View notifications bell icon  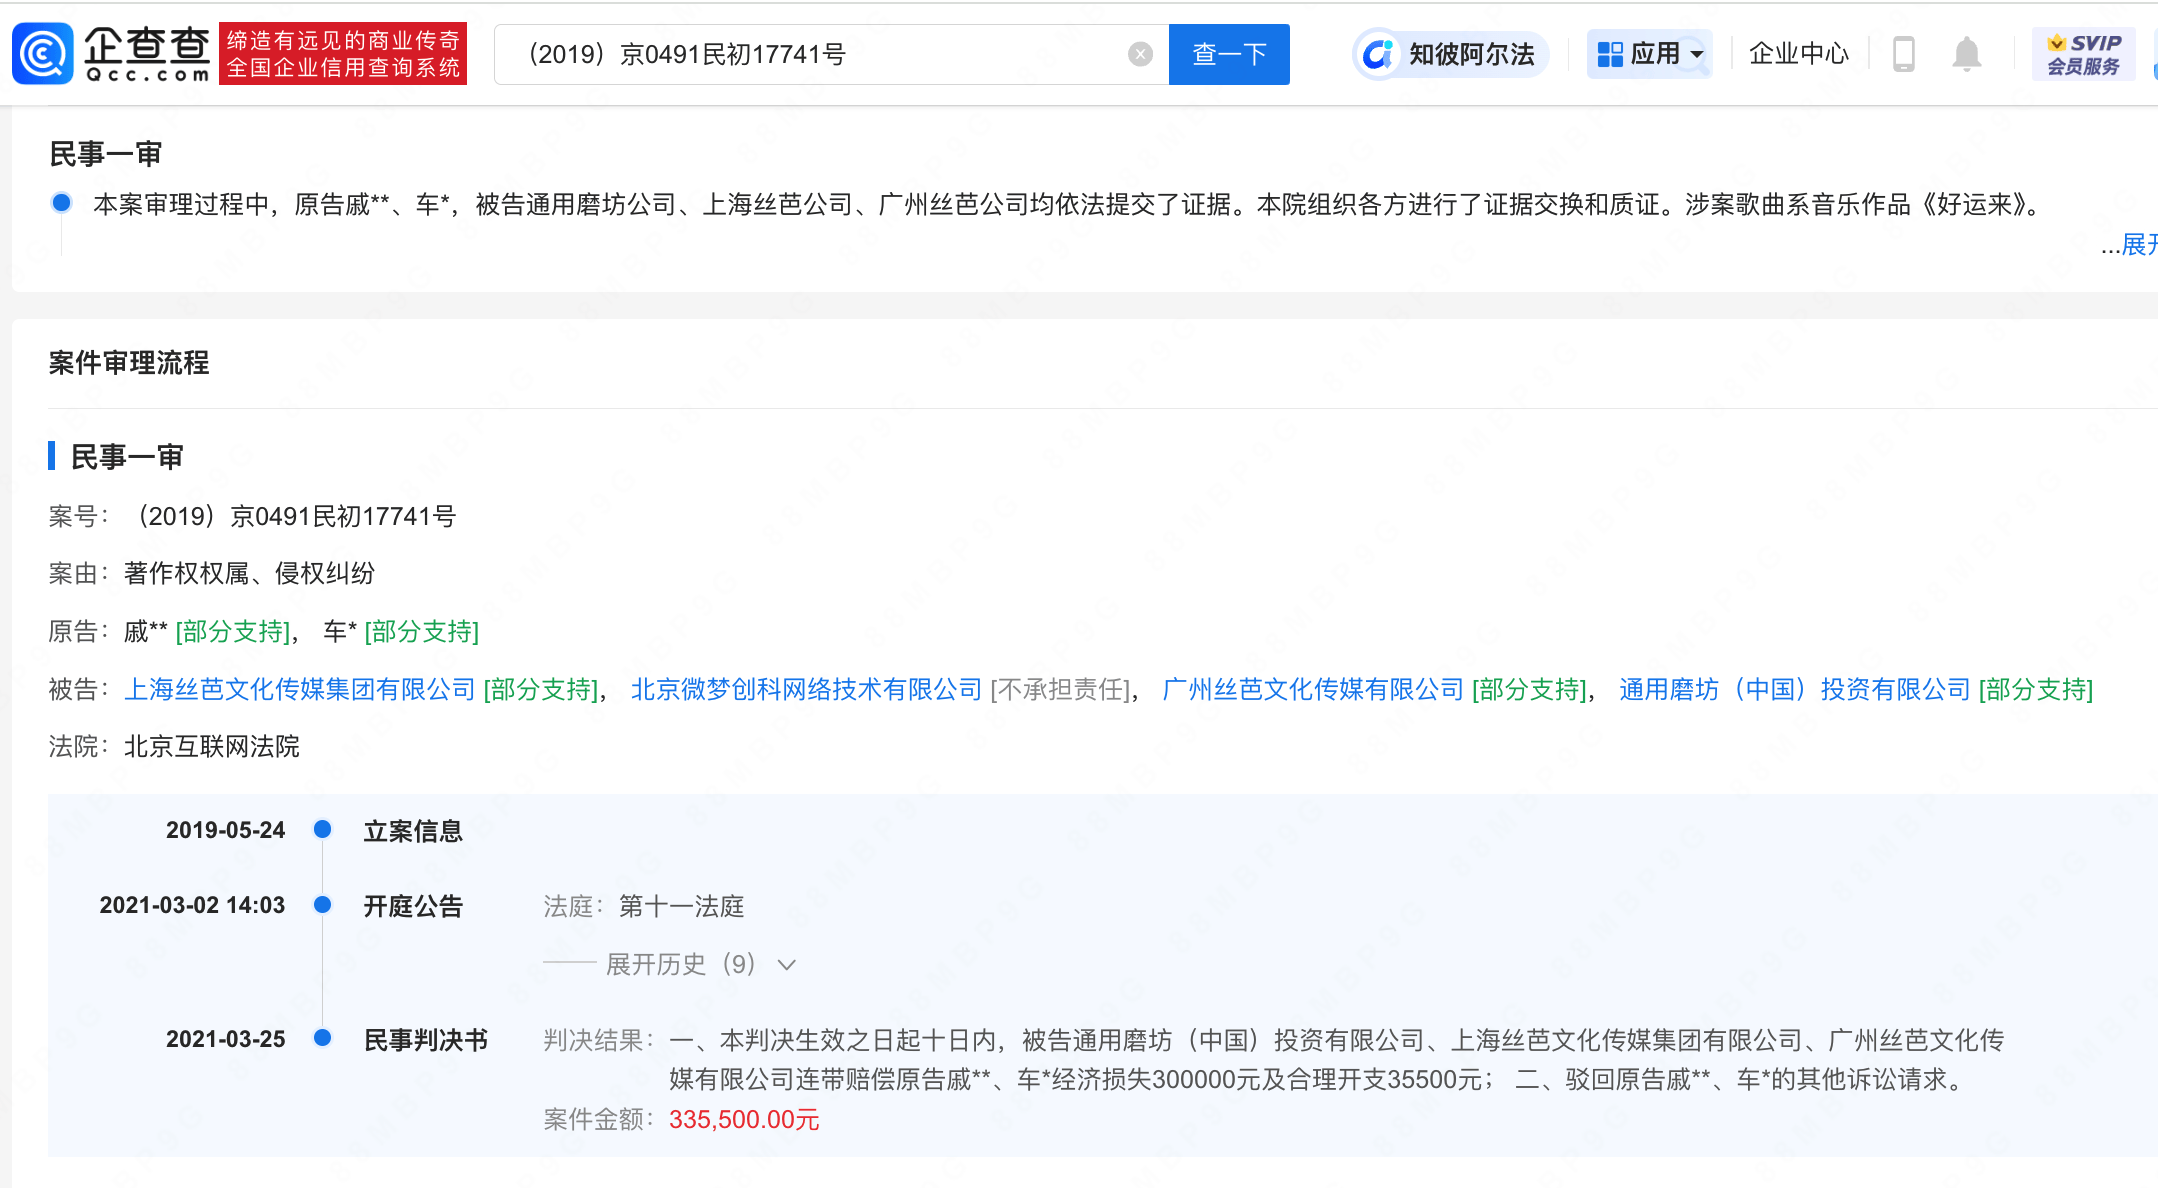click(1966, 54)
